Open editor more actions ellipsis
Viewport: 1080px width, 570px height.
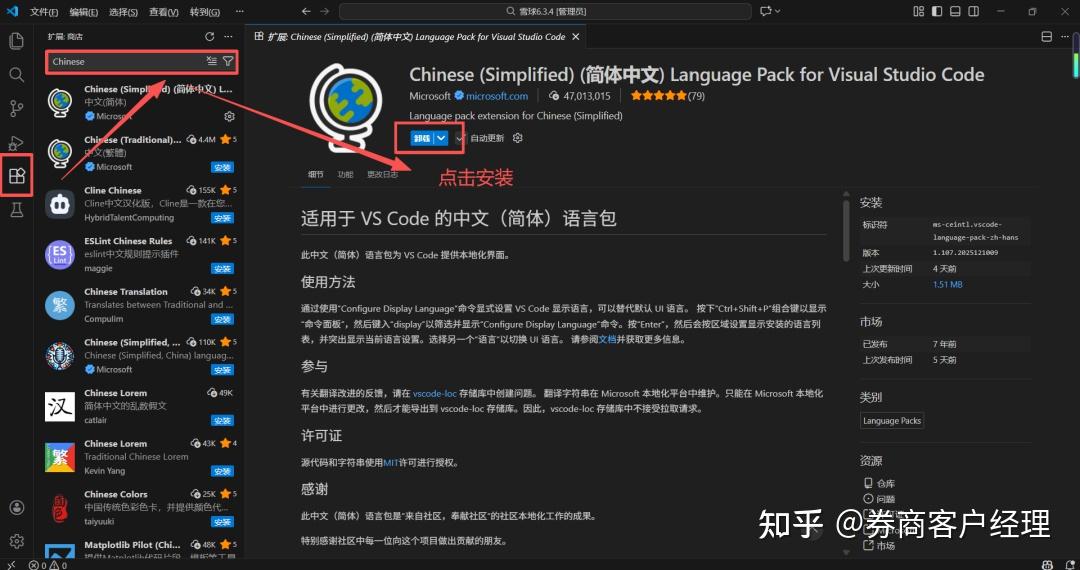1066,36
